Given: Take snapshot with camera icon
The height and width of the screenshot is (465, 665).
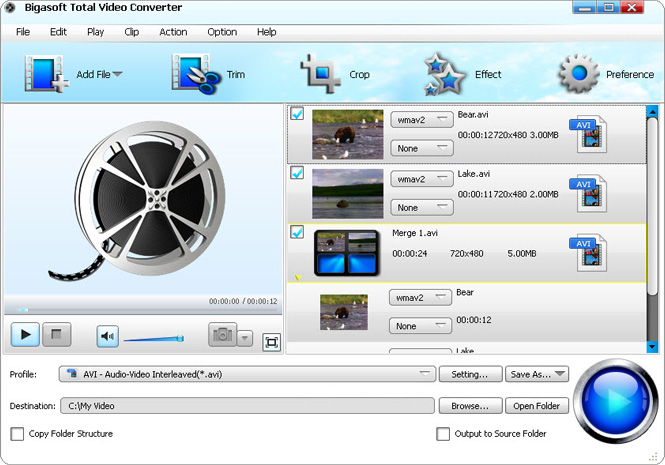Looking at the screenshot, I should 222,335.
